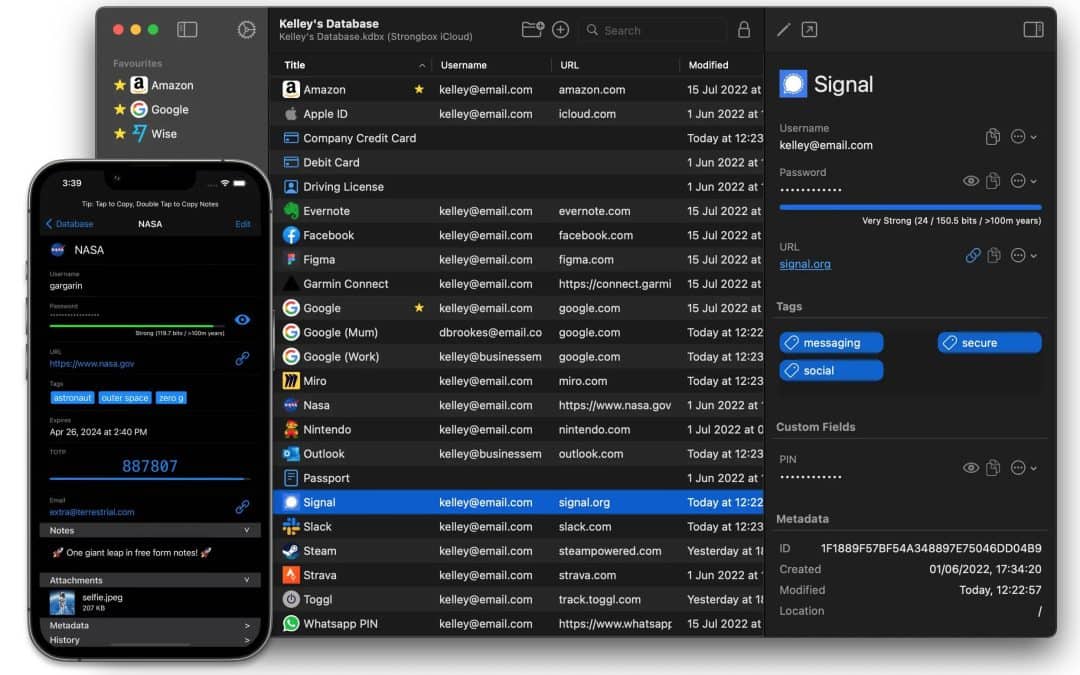This screenshot has width=1080, height=675.
Task: Click in the Search field
Action: coord(660,31)
